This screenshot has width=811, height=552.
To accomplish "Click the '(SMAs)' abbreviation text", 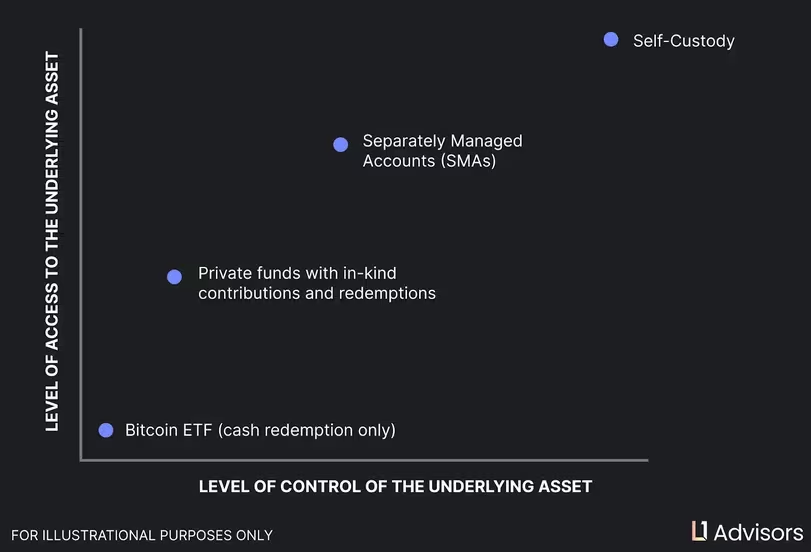I will 469,160.
